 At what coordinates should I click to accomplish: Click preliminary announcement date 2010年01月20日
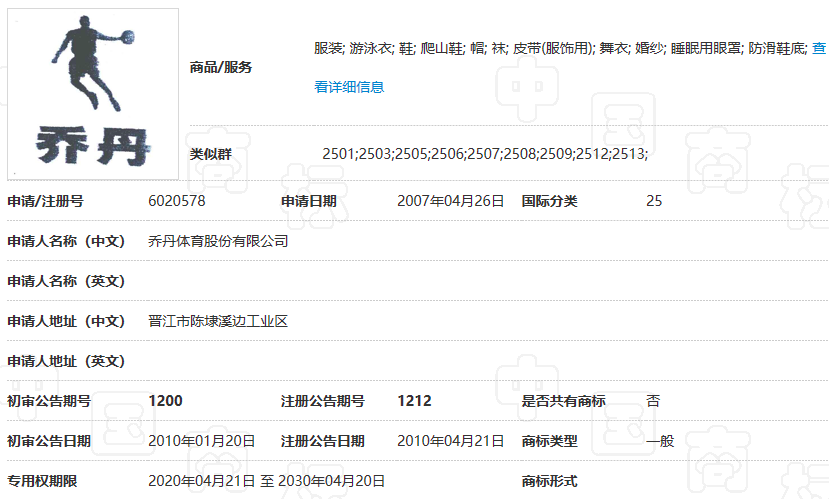click(x=202, y=441)
